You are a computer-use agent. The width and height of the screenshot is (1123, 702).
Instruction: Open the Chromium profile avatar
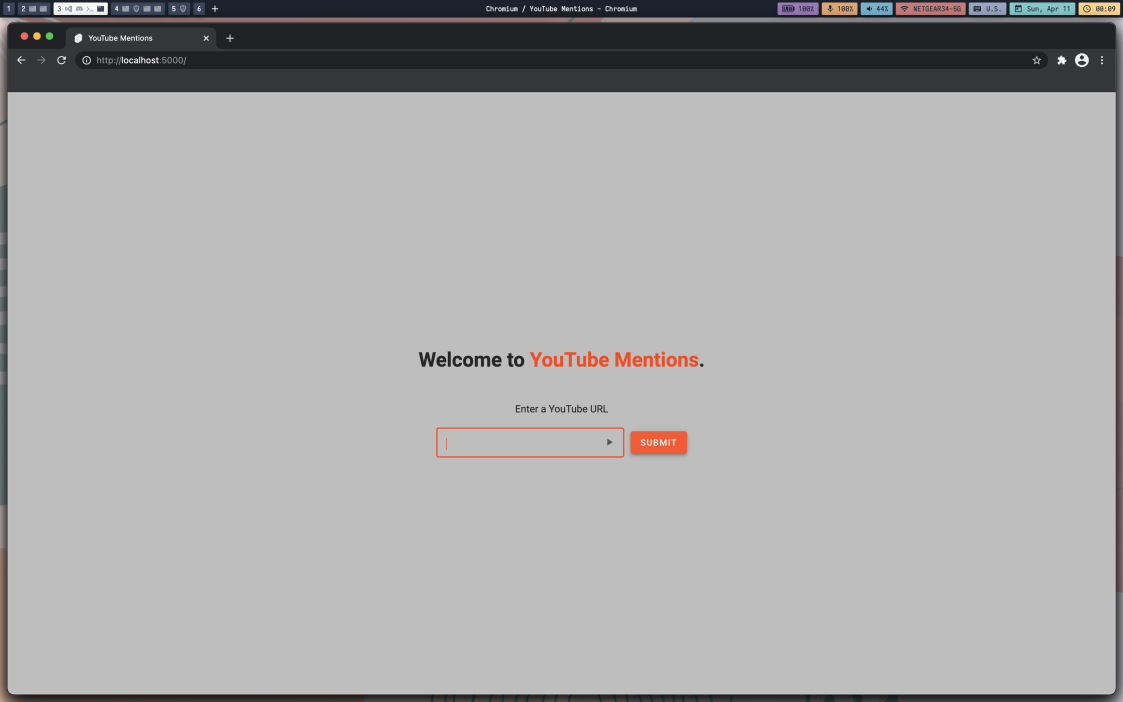click(1081, 60)
